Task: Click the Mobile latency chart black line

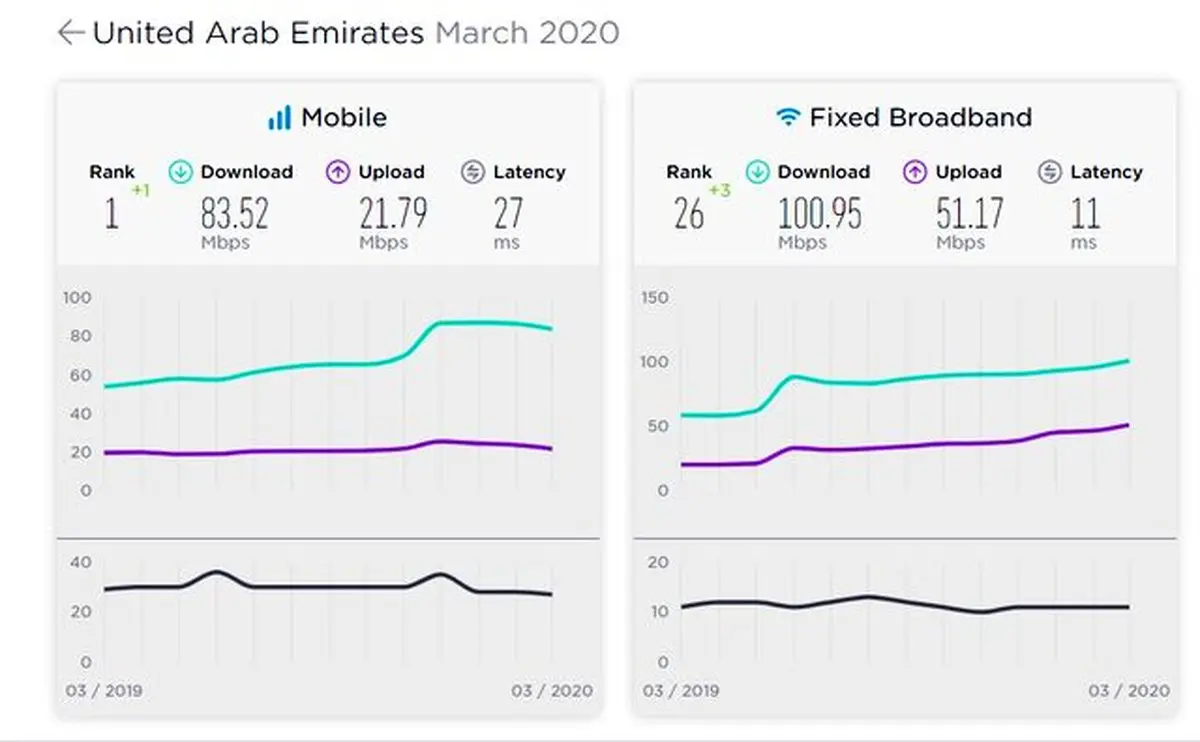Action: click(x=330, y=586)
